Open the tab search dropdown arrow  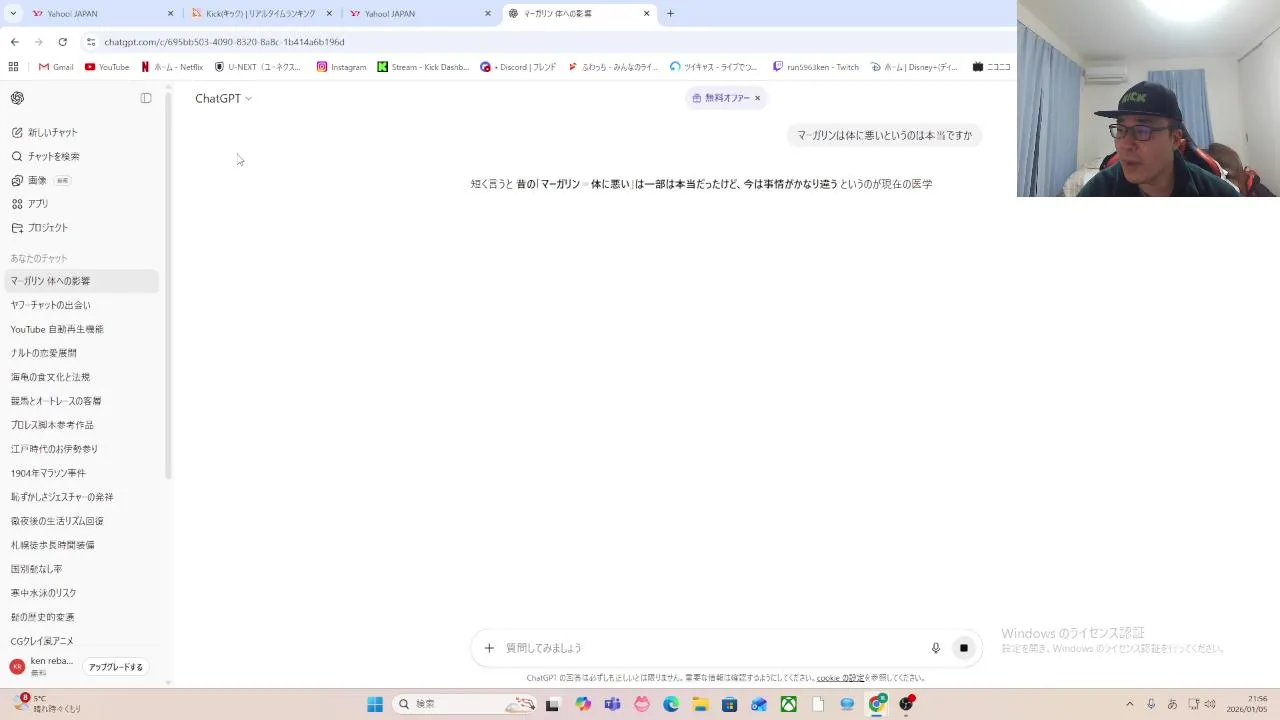coord(13,14)
